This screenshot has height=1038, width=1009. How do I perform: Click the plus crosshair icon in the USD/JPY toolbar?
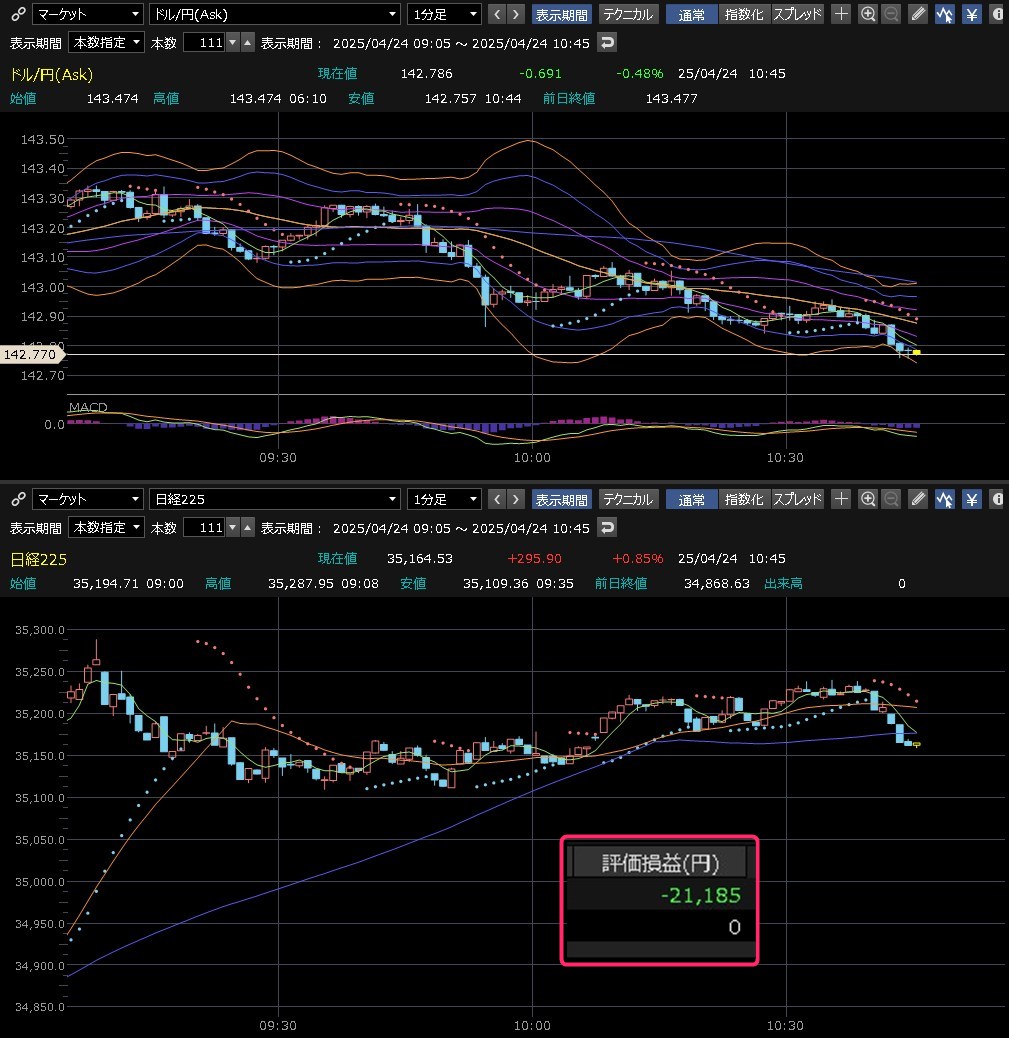pyautogui.click(x=841, y=14)
